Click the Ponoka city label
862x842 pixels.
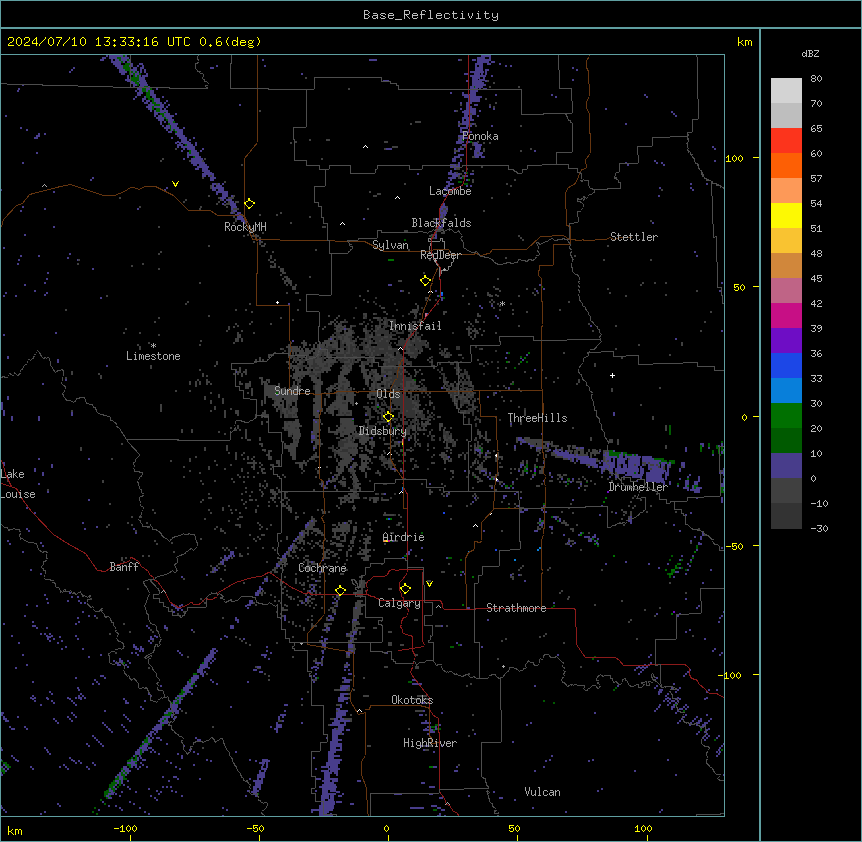pos(480,136)
